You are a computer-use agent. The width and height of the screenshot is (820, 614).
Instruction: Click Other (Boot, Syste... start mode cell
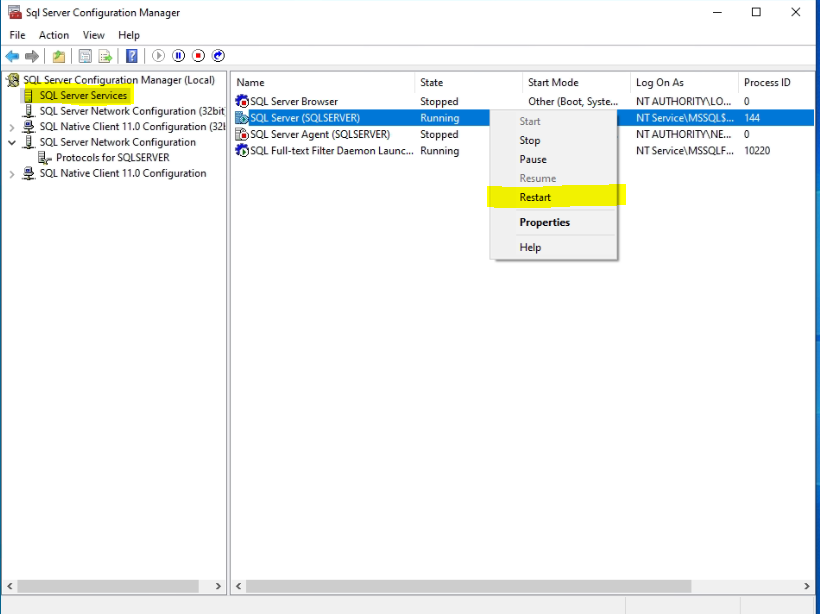[573, 101]
